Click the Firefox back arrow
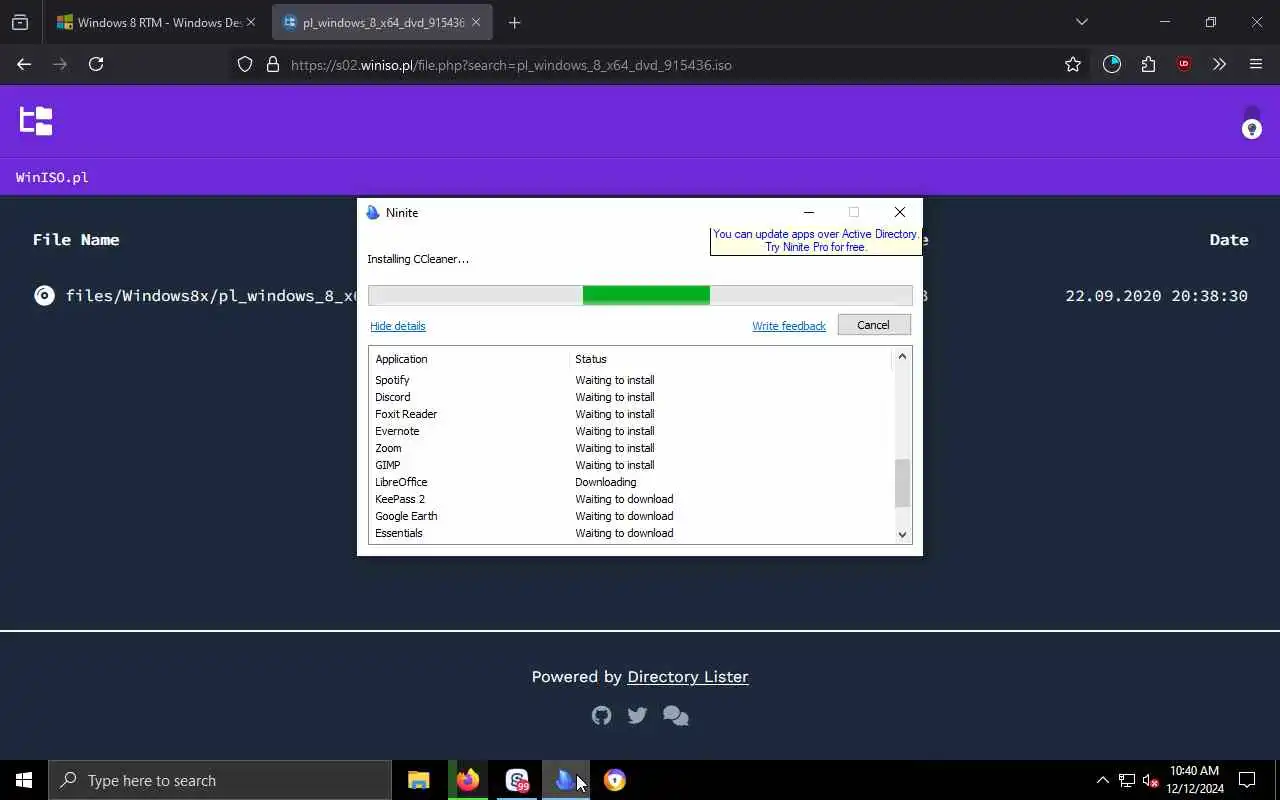This screenshot has height=800, width=1280. click(24, 64)
